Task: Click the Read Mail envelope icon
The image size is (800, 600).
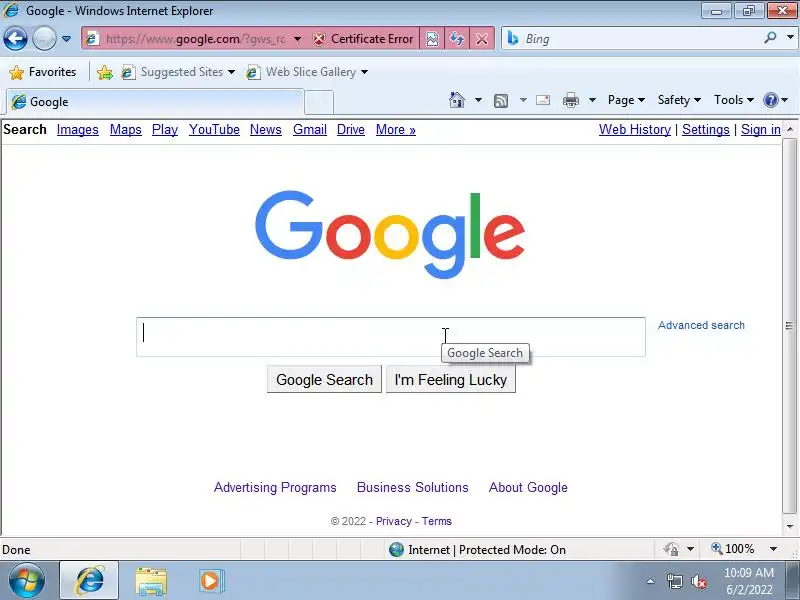Action: click(543, 100)
